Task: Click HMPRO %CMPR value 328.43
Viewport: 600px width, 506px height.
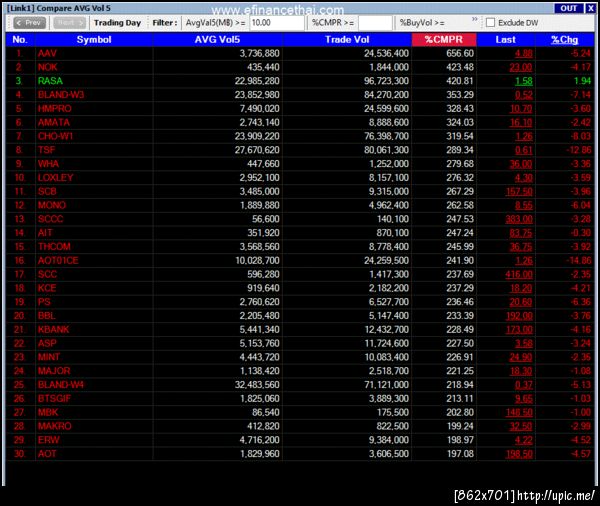Action: pyautogui.click(x=460, y=109)
